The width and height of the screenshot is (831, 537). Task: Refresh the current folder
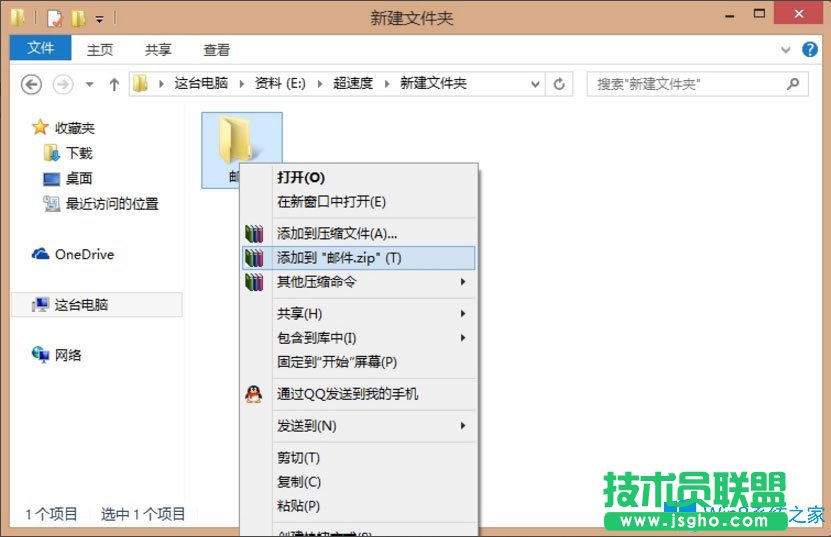[559, 84]
